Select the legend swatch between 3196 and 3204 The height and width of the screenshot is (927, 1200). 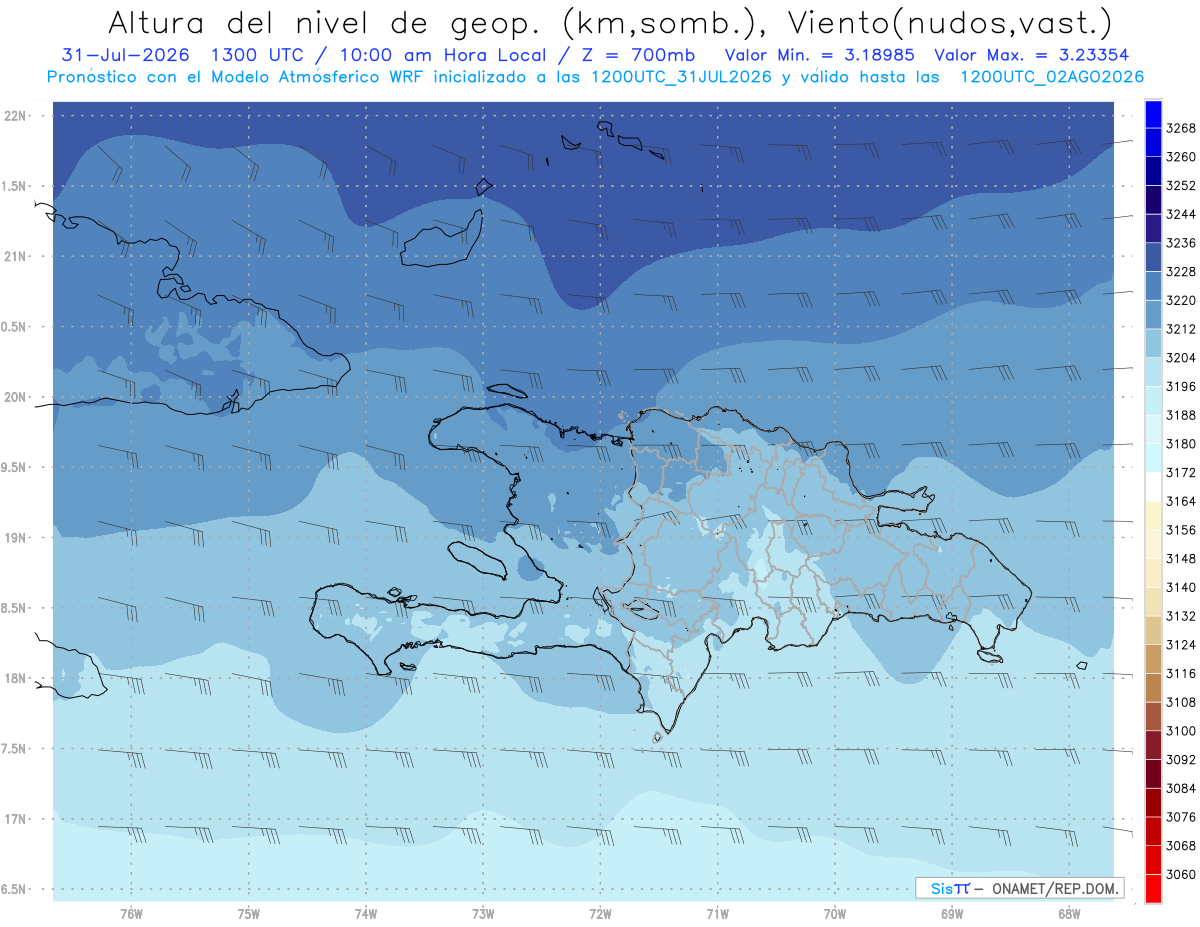coord(1153,372)
